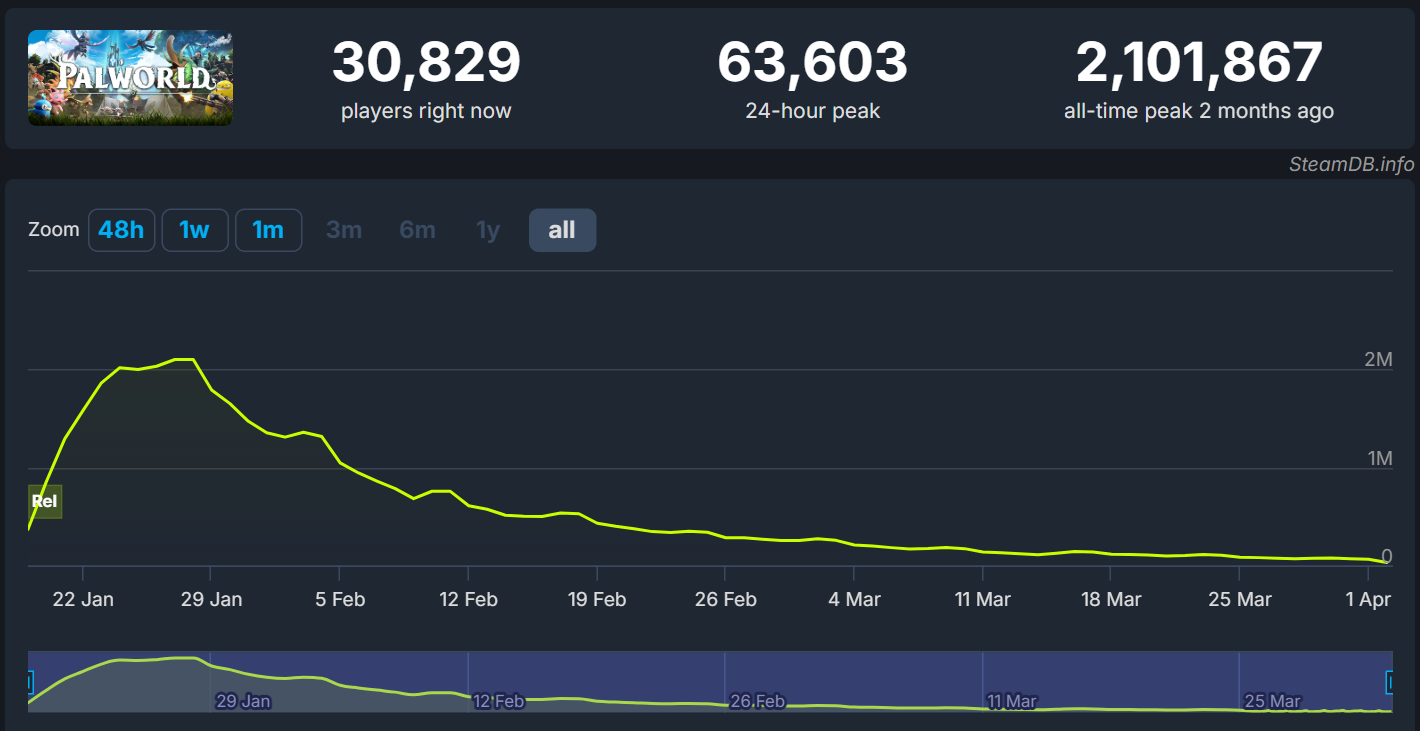This screenshot has height=731, width=1420.
Task: Click the '2,101,867' all-time peak value
Action: [x=1199, y=62]
